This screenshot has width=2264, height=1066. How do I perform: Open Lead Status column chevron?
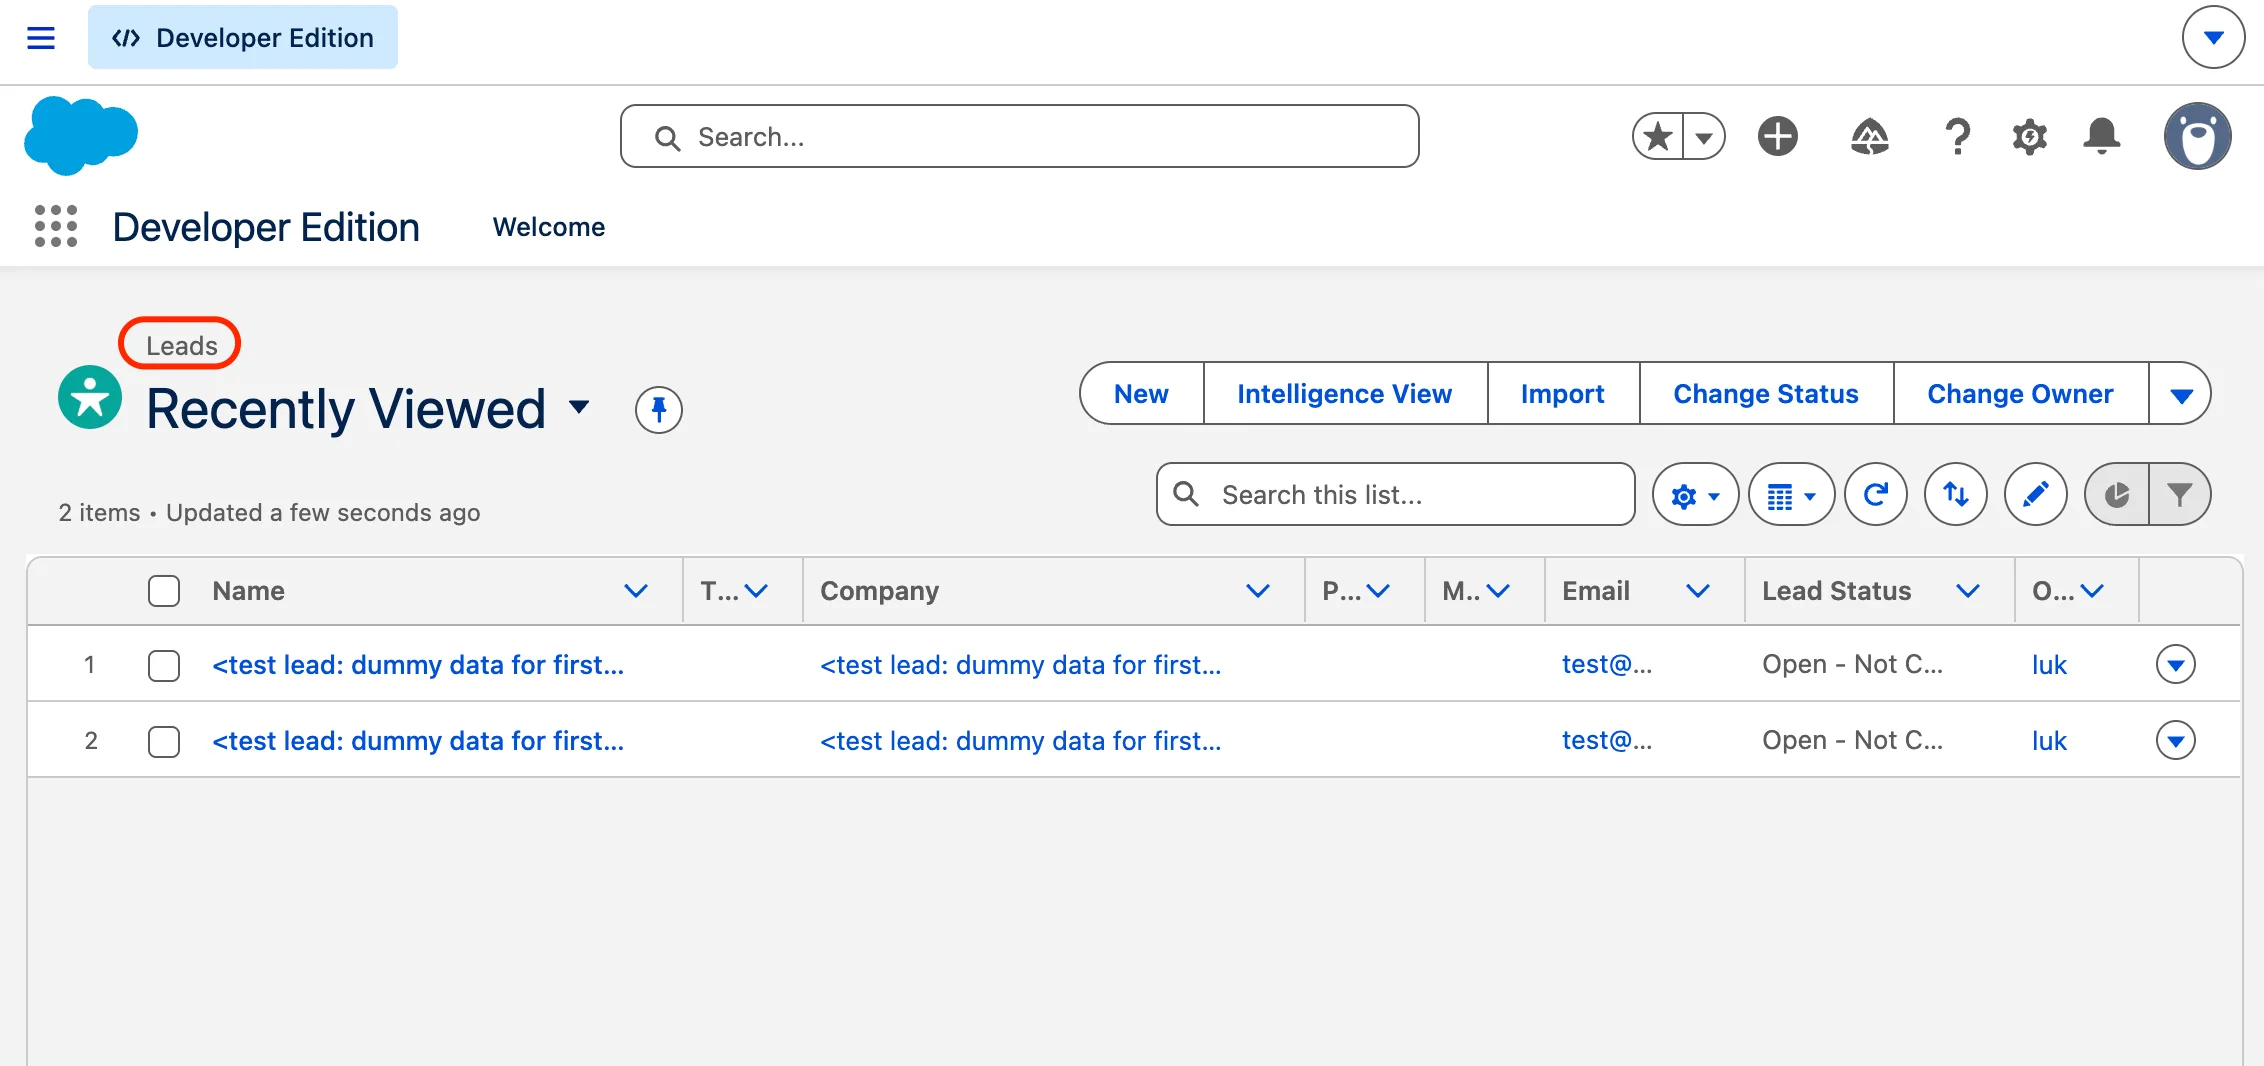tap(1968, 591)
